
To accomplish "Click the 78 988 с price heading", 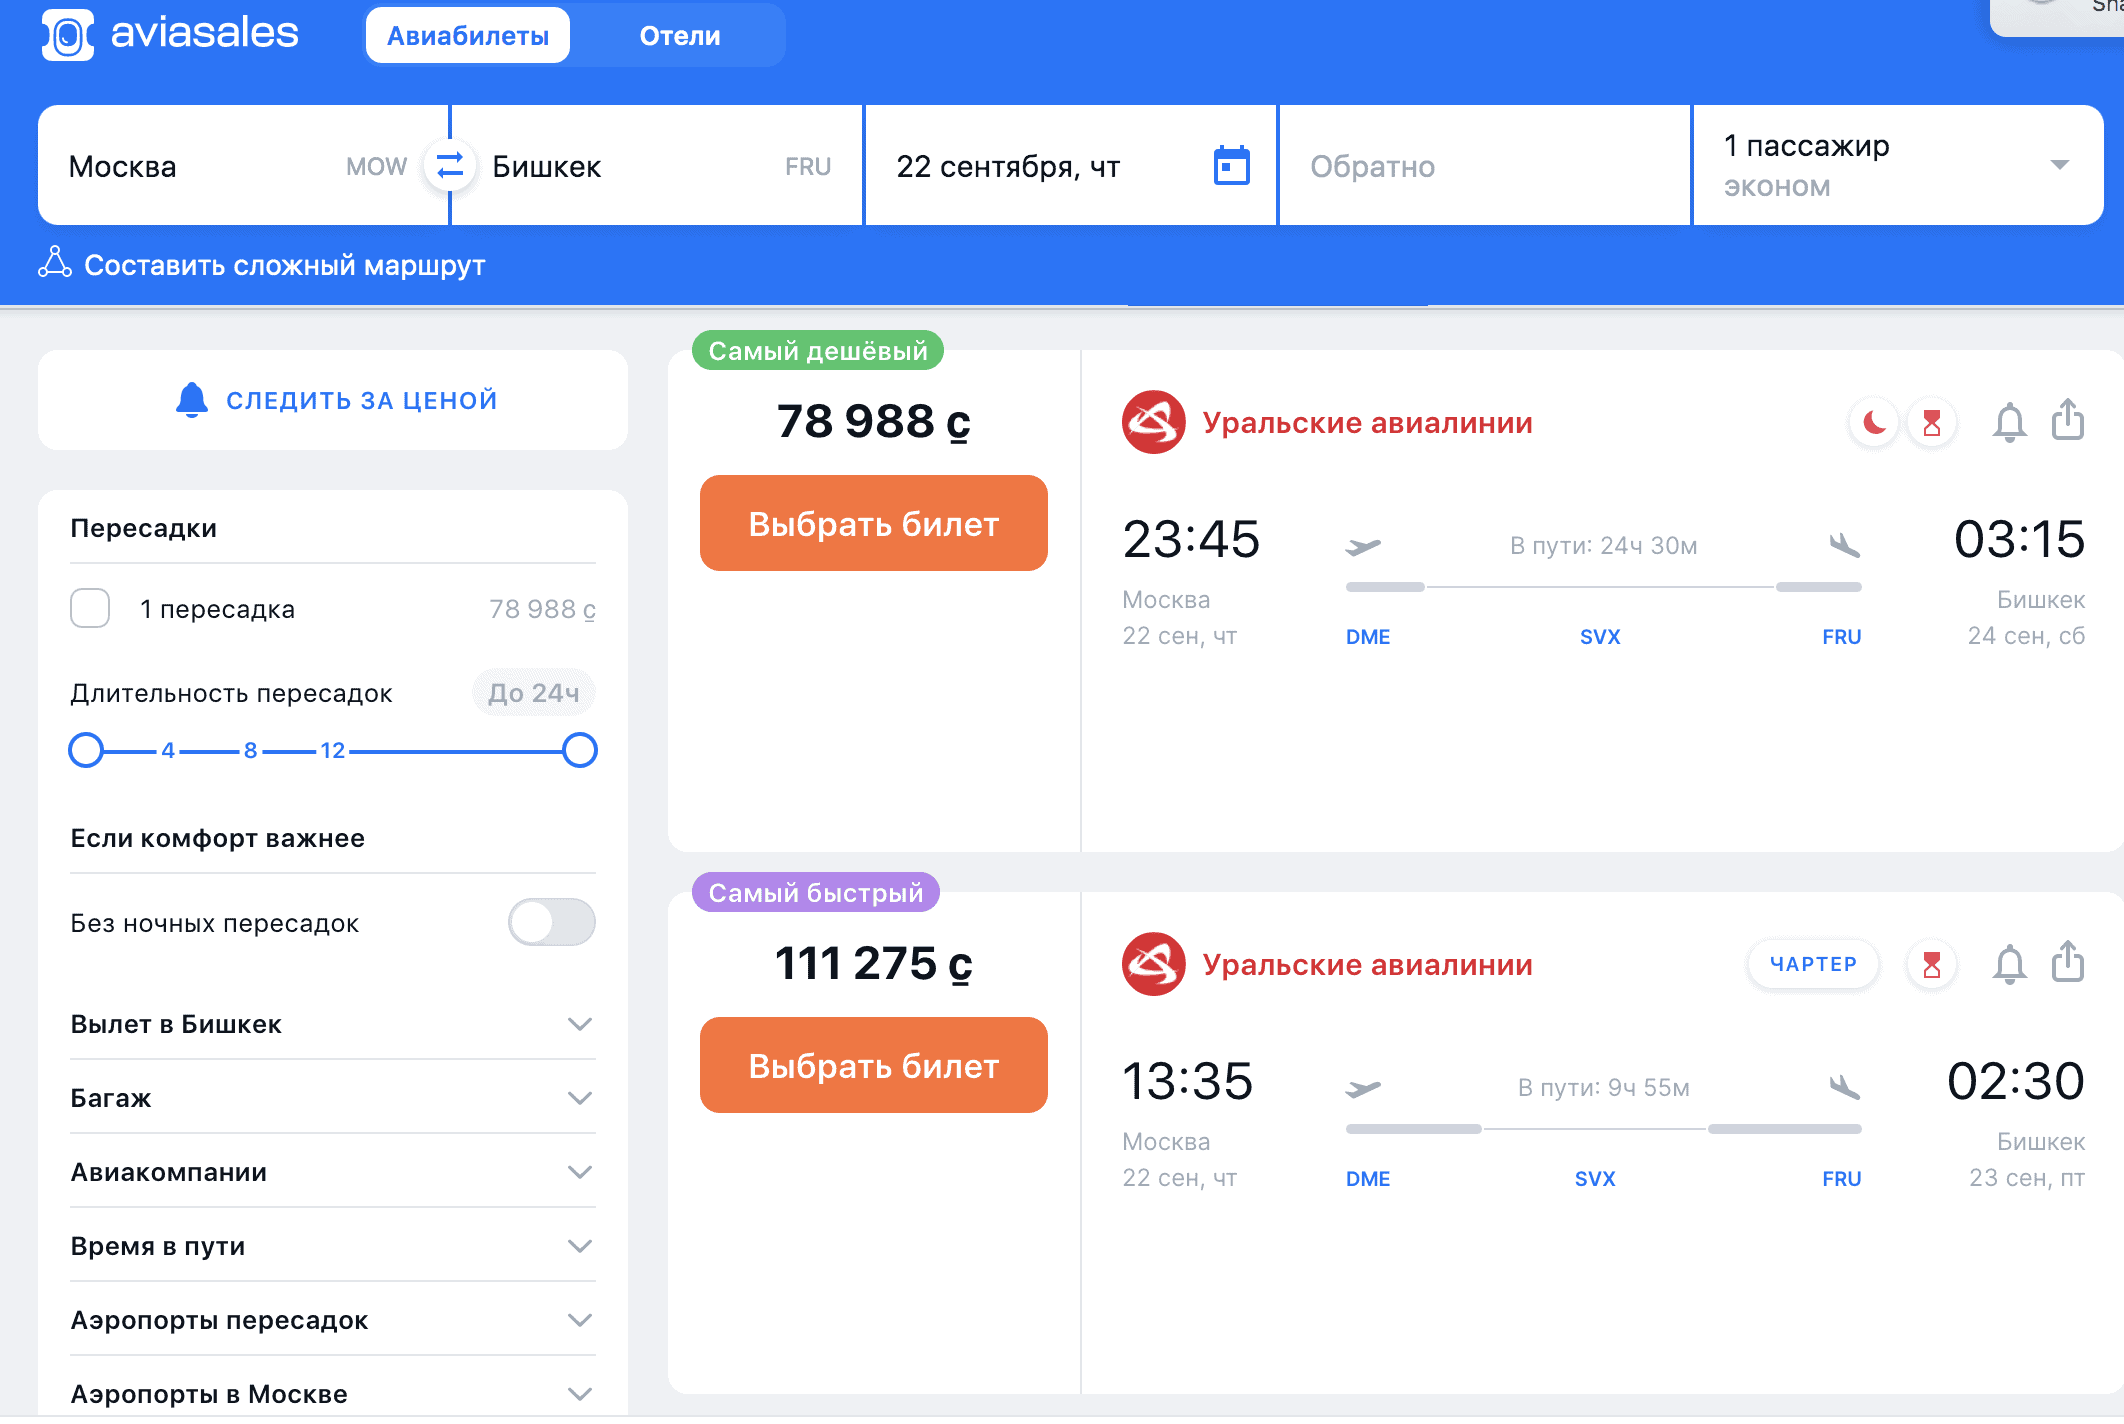I will (874, 421).
